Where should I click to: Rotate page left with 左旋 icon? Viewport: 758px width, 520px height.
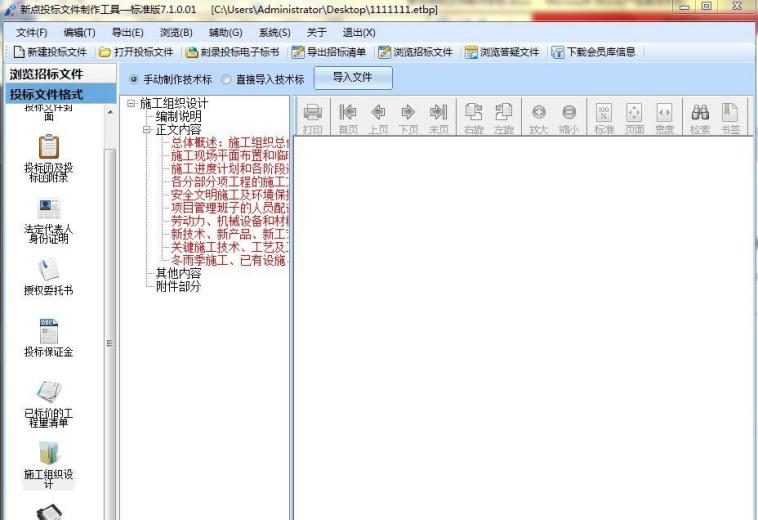(x=503, y=112)
